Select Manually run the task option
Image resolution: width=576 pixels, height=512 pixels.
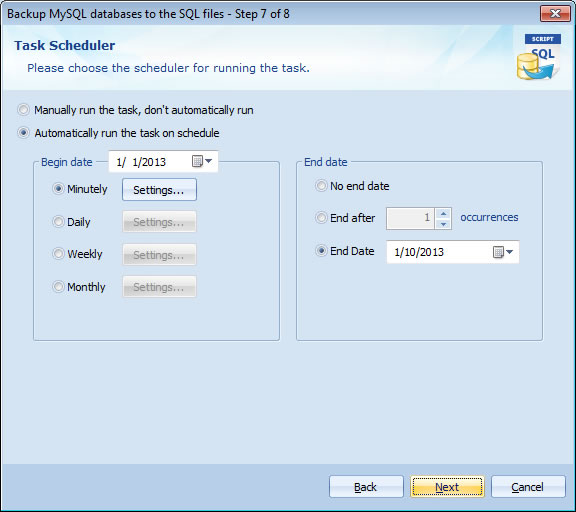point(24,110)
